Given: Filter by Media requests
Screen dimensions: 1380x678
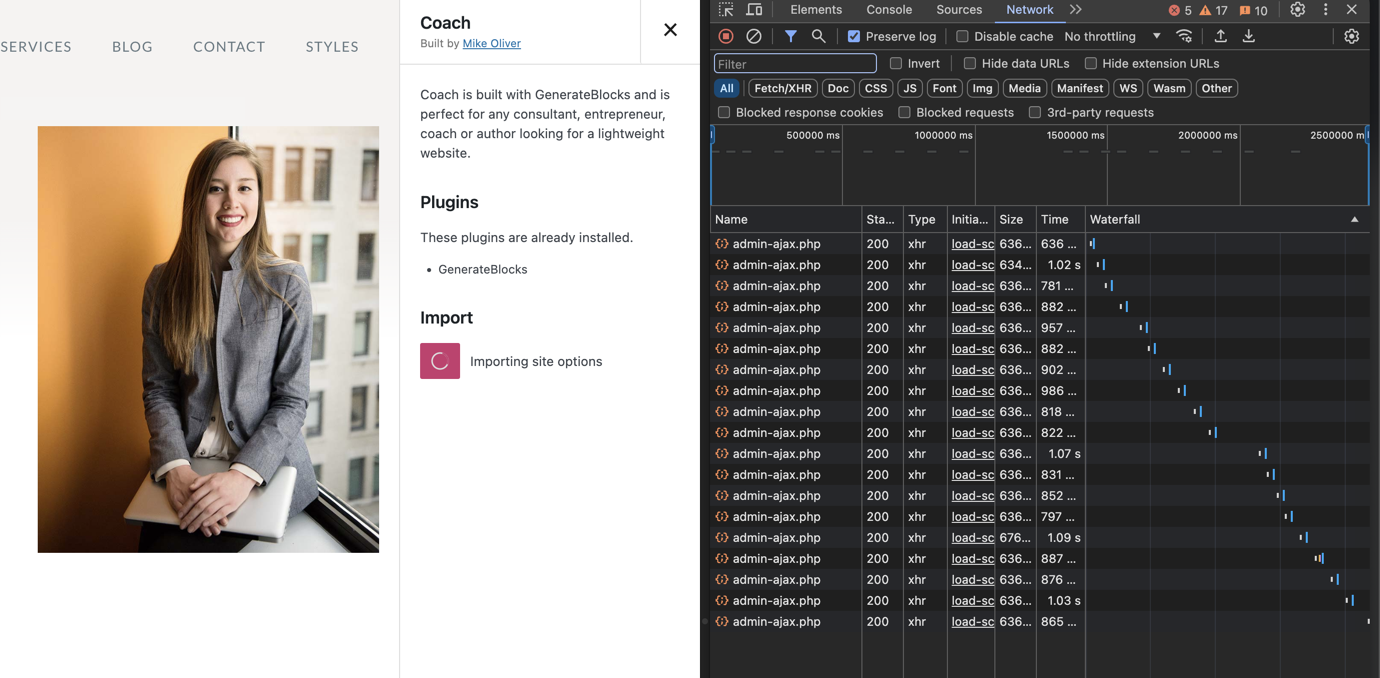Looking at the screenshot, I should click(1024, 88).
